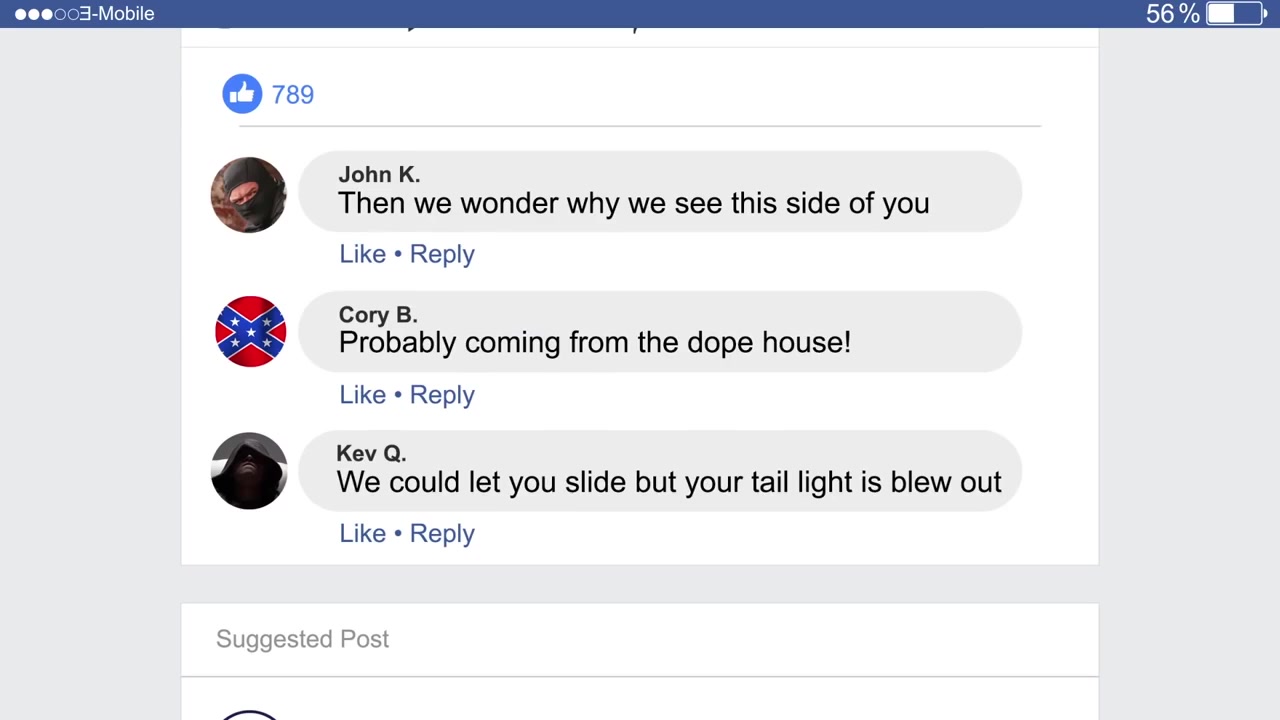Tap the signal strength dots
The image size is (1280, 720).
[x=46, y=14]
